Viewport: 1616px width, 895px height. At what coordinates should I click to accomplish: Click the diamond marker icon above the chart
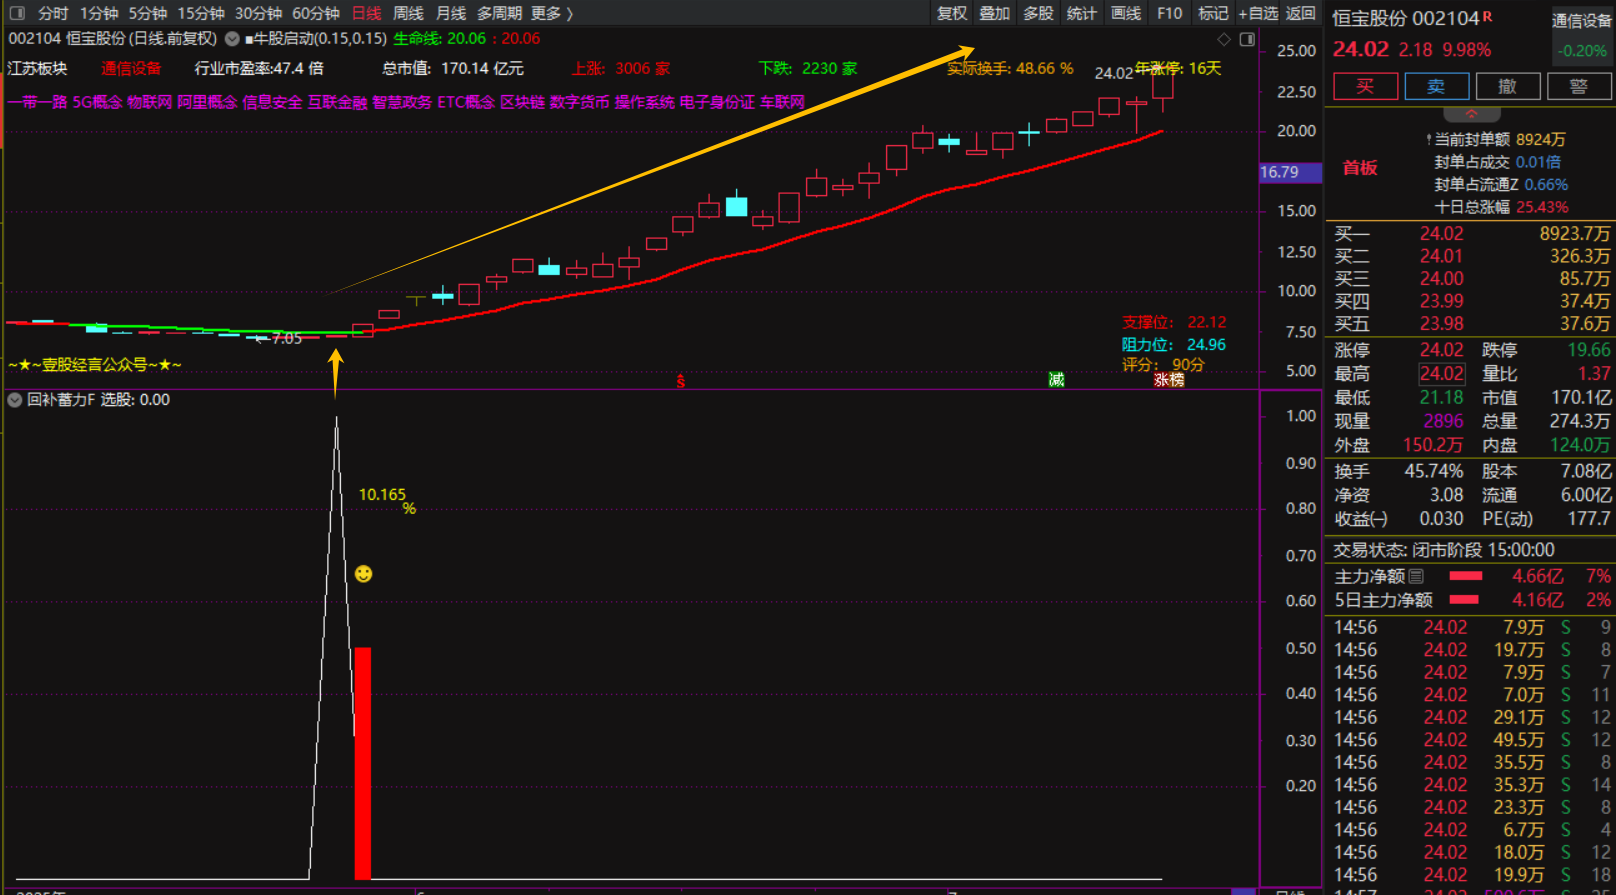(x=1224, y=39)
